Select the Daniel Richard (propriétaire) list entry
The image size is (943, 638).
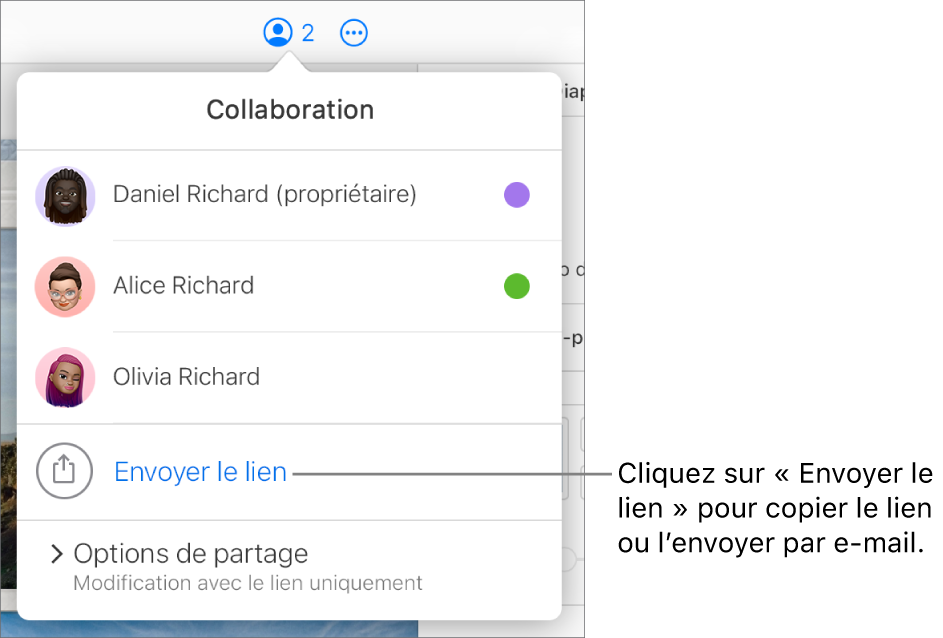coord(265,194)
